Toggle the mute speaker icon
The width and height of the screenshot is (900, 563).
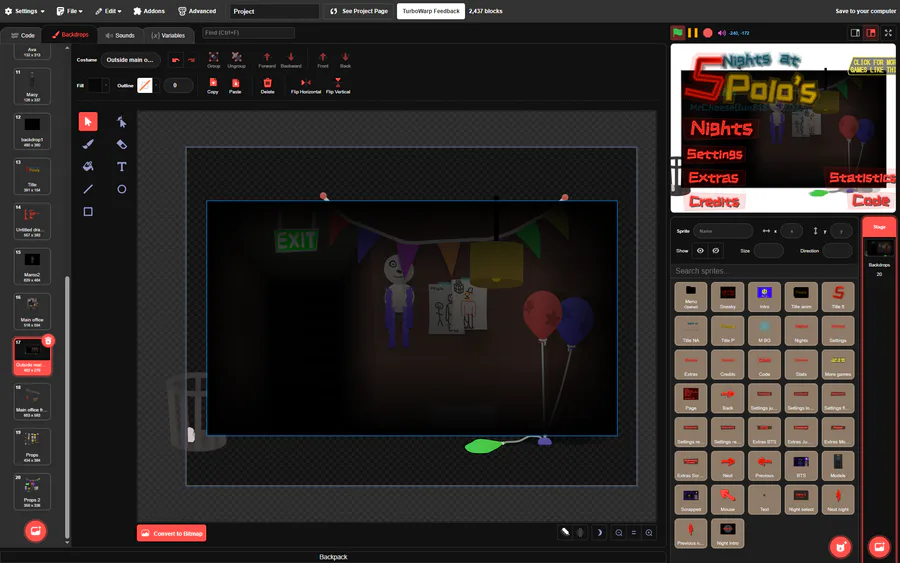coord(722,33)
